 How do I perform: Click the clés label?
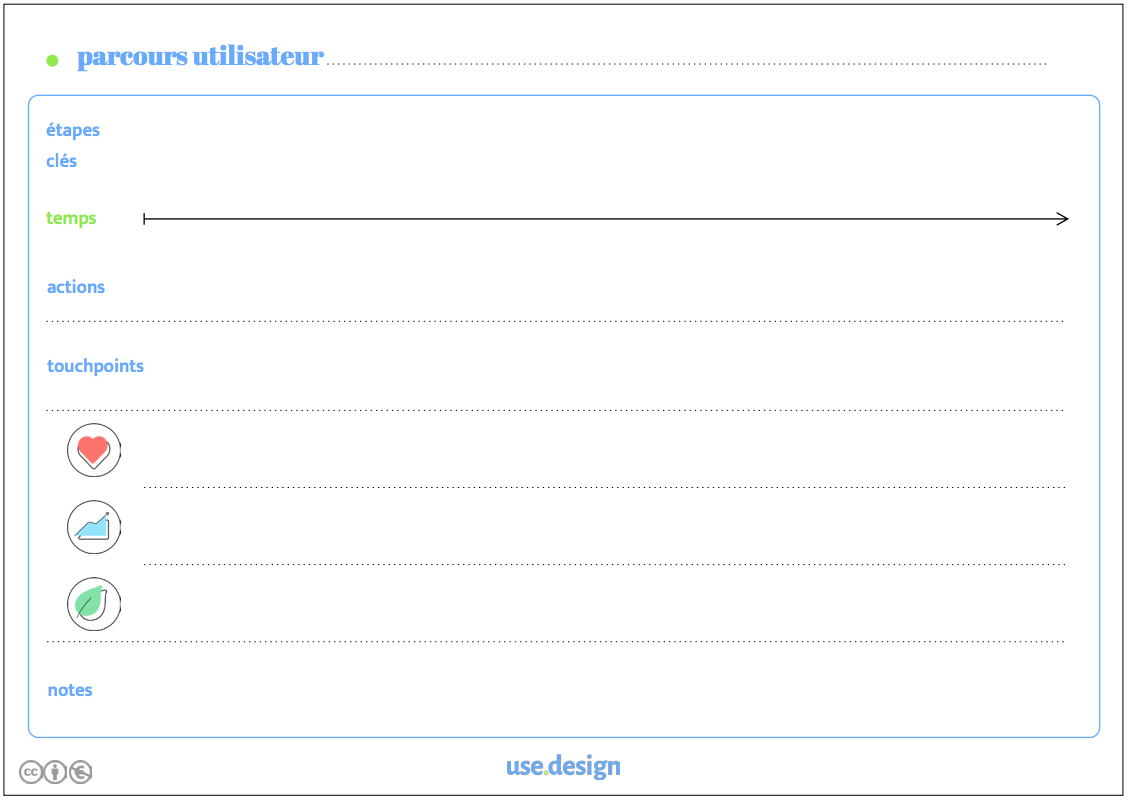[x=61, y=160]
